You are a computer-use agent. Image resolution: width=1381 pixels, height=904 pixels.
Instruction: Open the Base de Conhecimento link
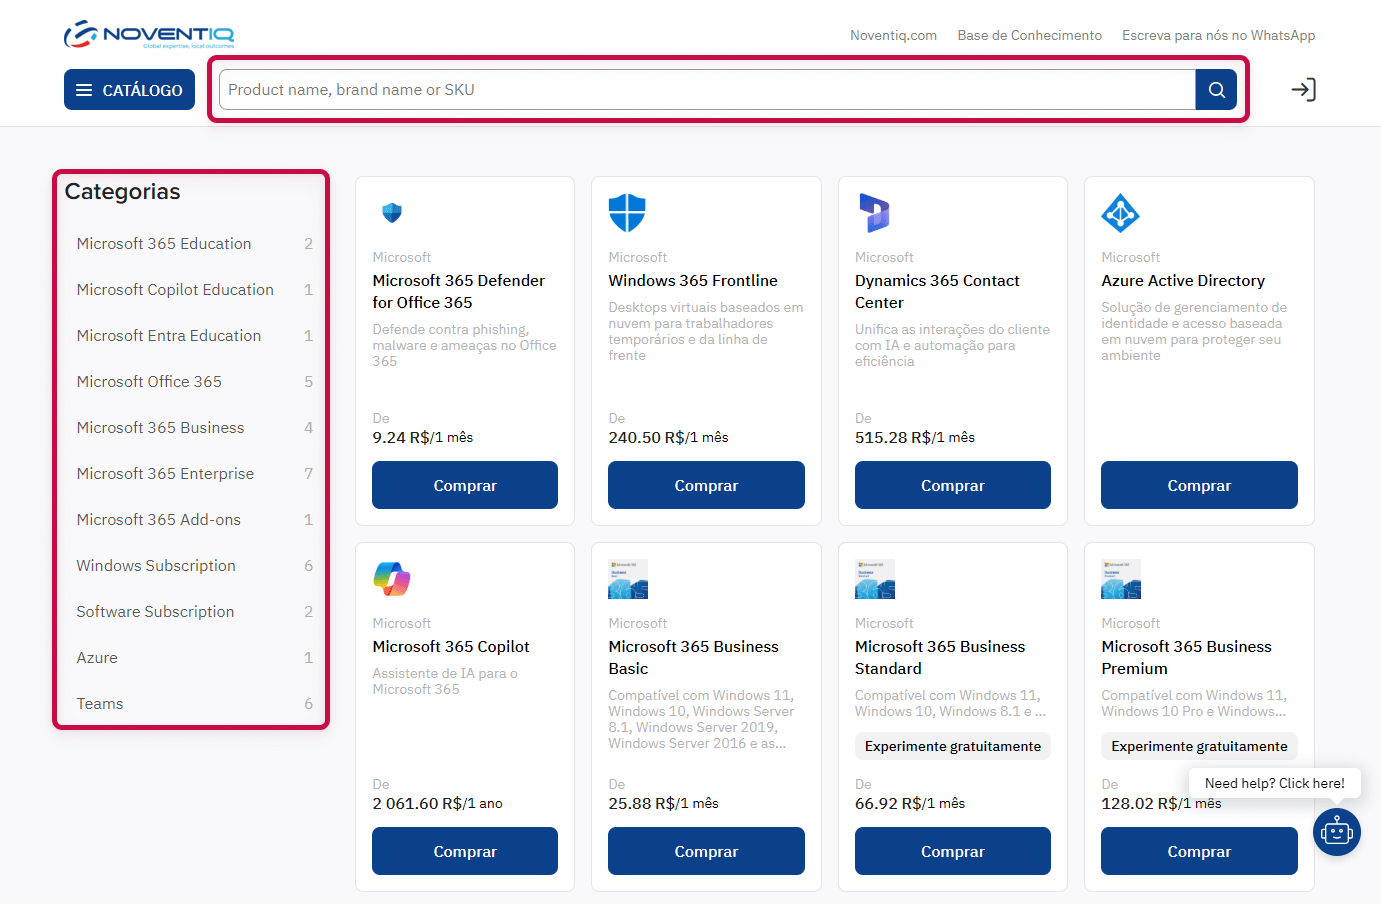coord(1029,35)
